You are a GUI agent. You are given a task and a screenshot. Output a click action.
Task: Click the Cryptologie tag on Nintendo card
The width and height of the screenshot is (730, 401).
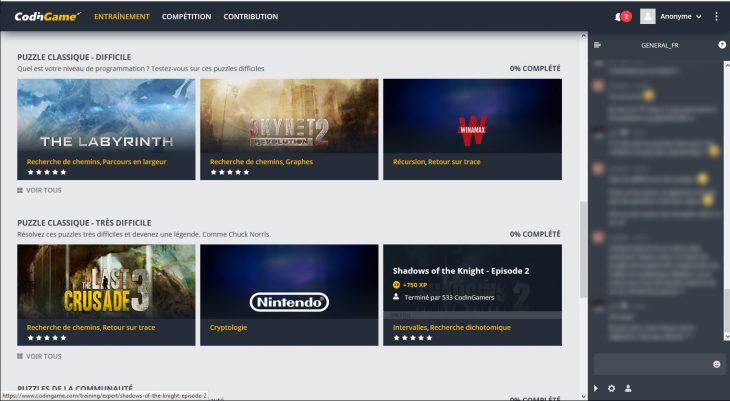click(x=229, y=327)
